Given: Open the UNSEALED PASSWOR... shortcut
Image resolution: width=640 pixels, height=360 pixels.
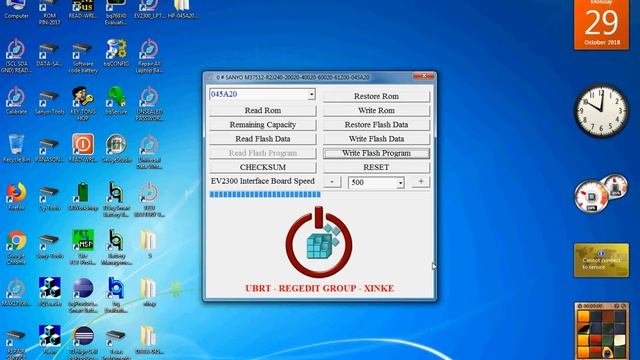Looking at the screenshot, I should tap(149, 104).
